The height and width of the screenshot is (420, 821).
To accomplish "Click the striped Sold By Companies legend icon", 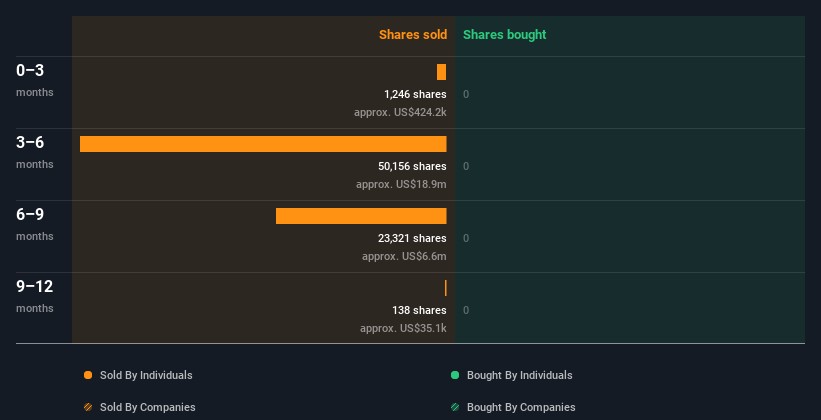I will click(x=88, y=407).
